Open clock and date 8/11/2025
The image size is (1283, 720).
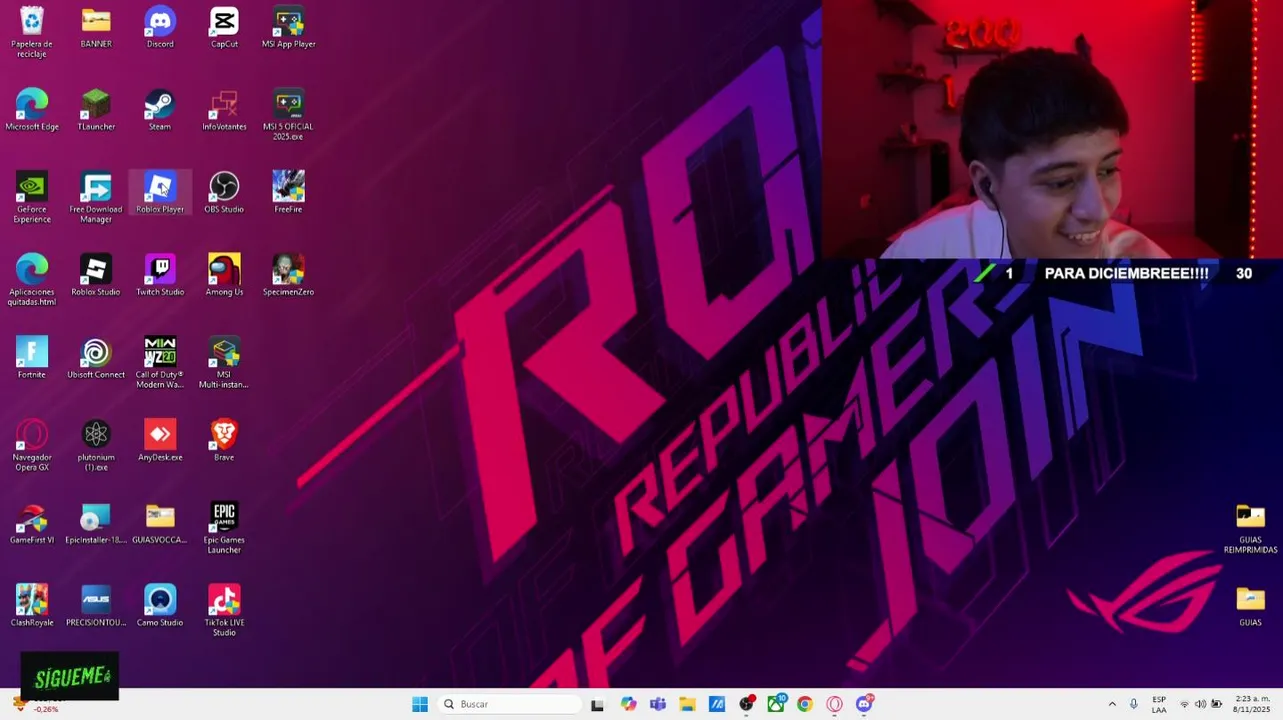tap(1252, 704)
